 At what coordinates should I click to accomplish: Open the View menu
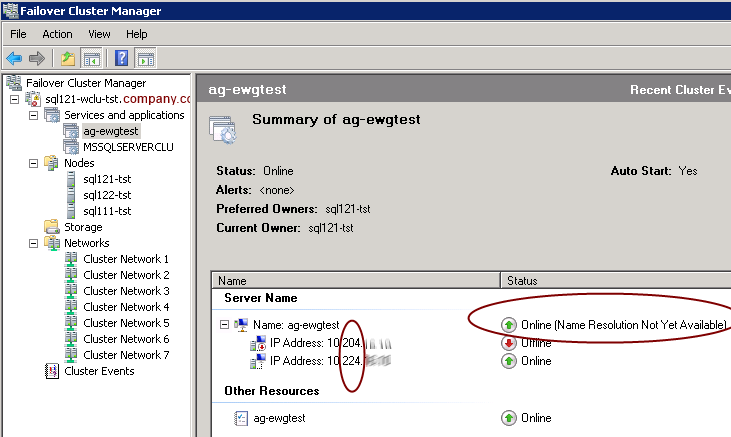point(99,34)
